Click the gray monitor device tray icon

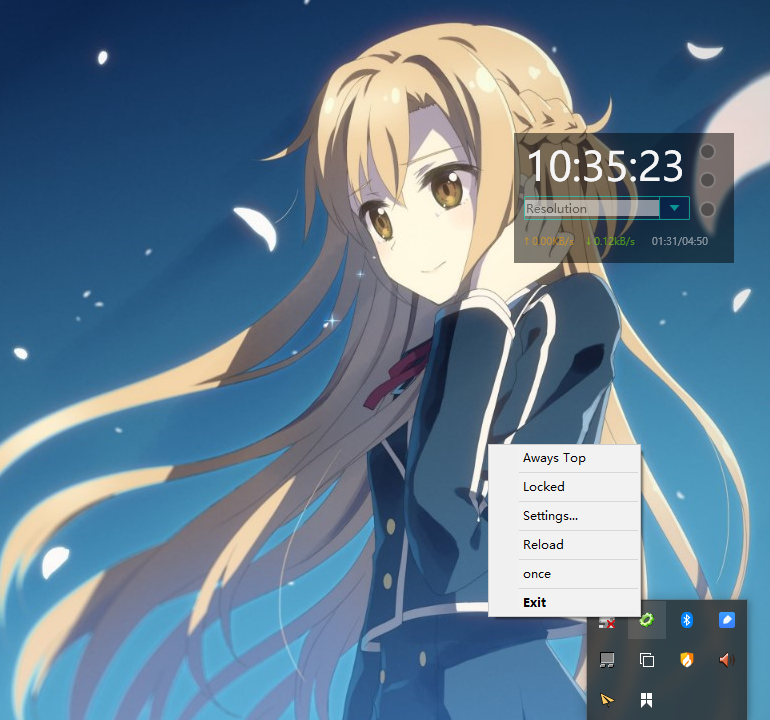pos(607,660)
